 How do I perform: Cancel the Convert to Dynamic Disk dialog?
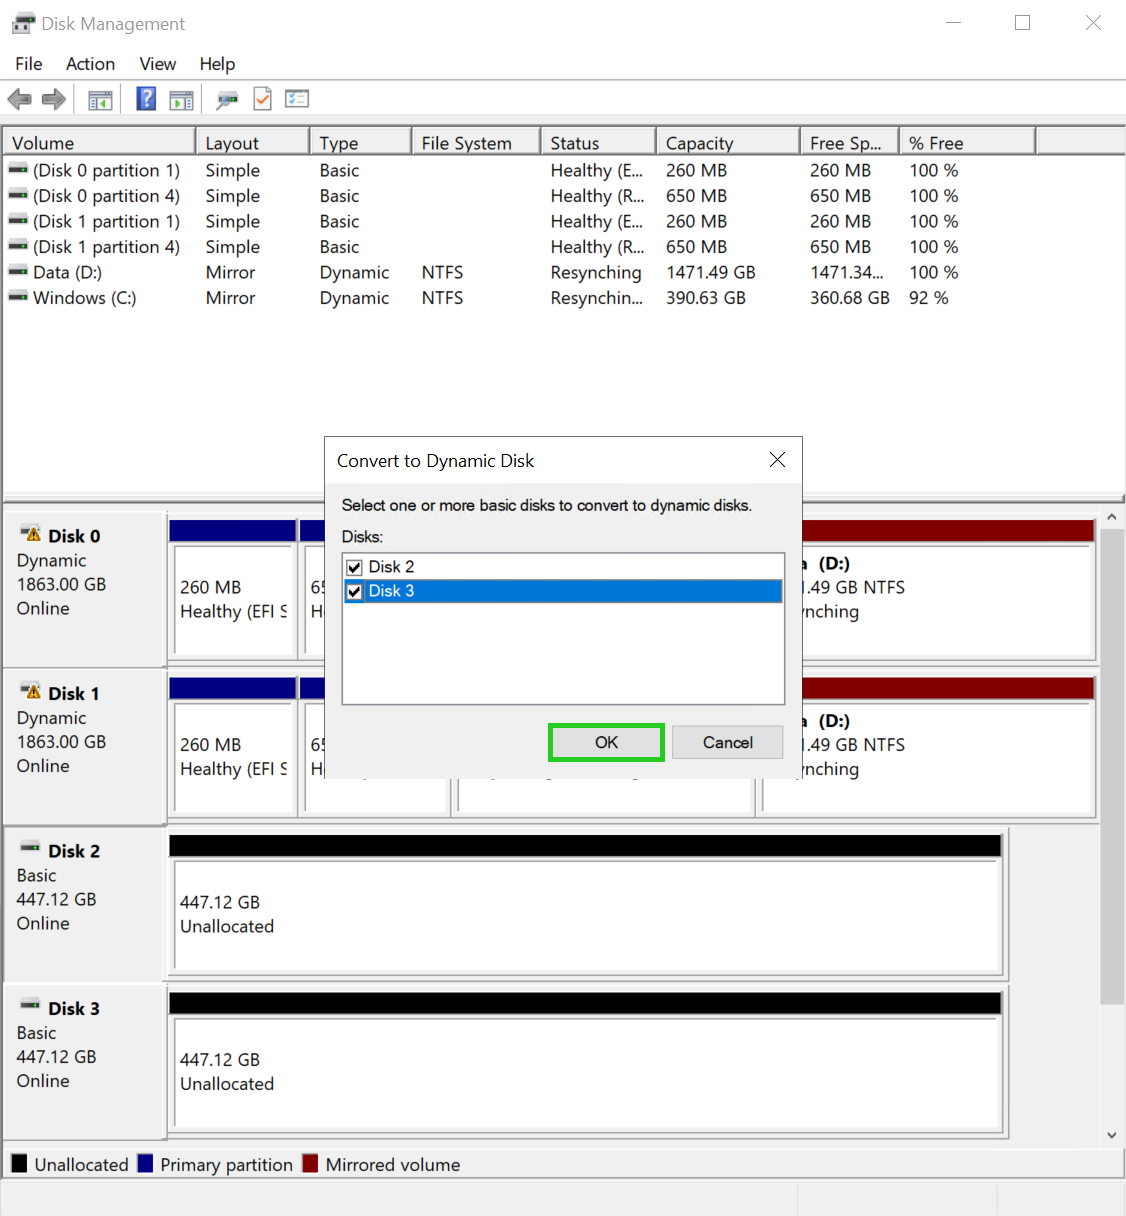727,742
